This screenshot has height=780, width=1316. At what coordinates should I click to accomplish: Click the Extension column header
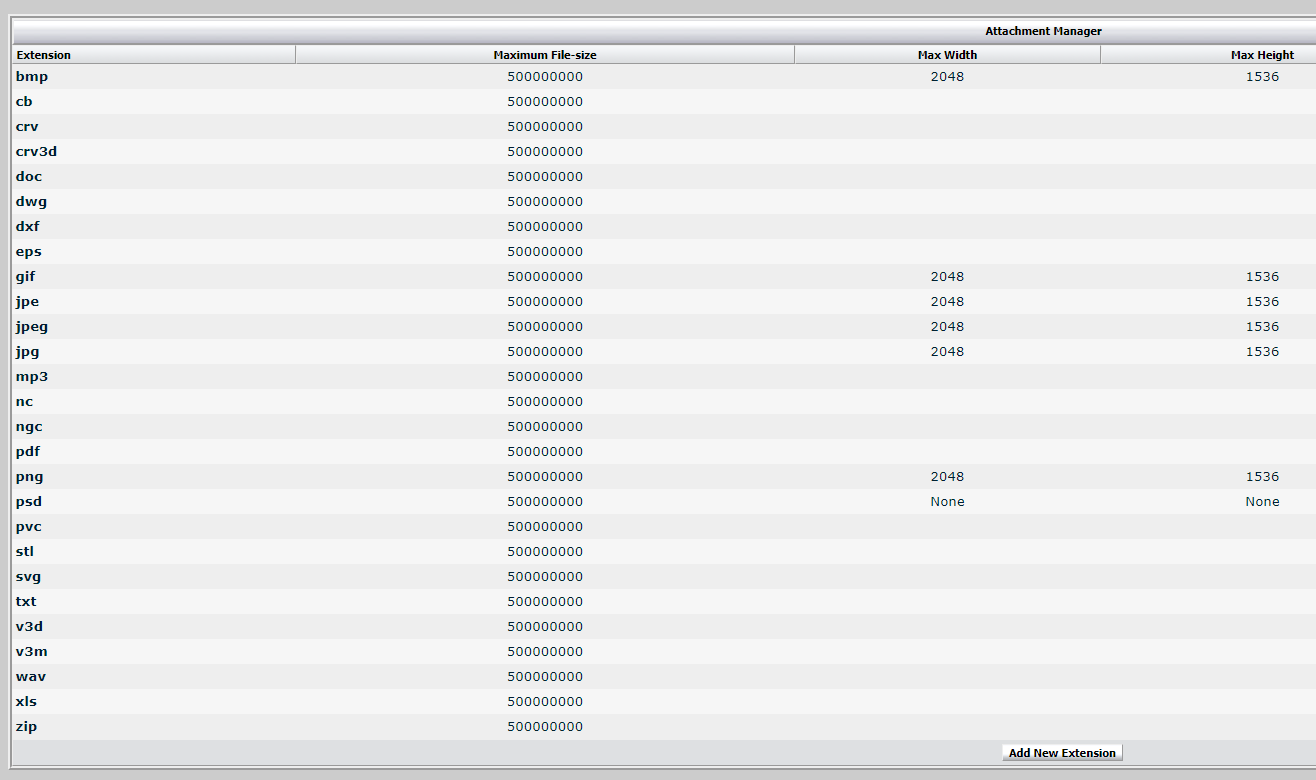pyautogui.click(x=44, y=55)
